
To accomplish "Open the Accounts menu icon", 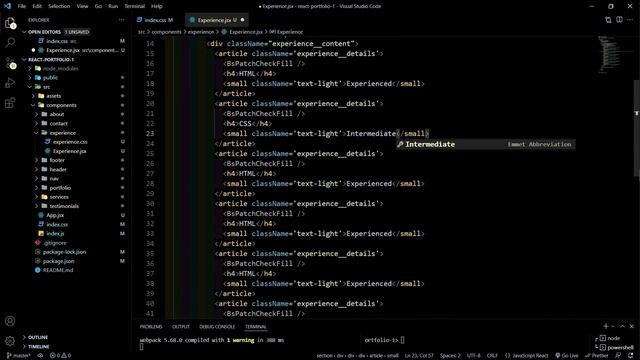I will pyautogui.click(x=10, y=321).
